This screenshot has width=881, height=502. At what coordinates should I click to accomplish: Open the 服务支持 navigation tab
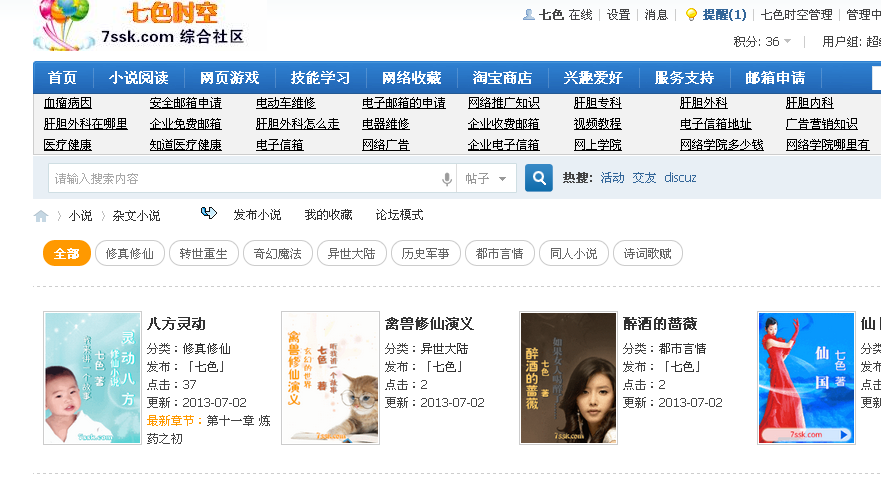(x=684, y=78)
